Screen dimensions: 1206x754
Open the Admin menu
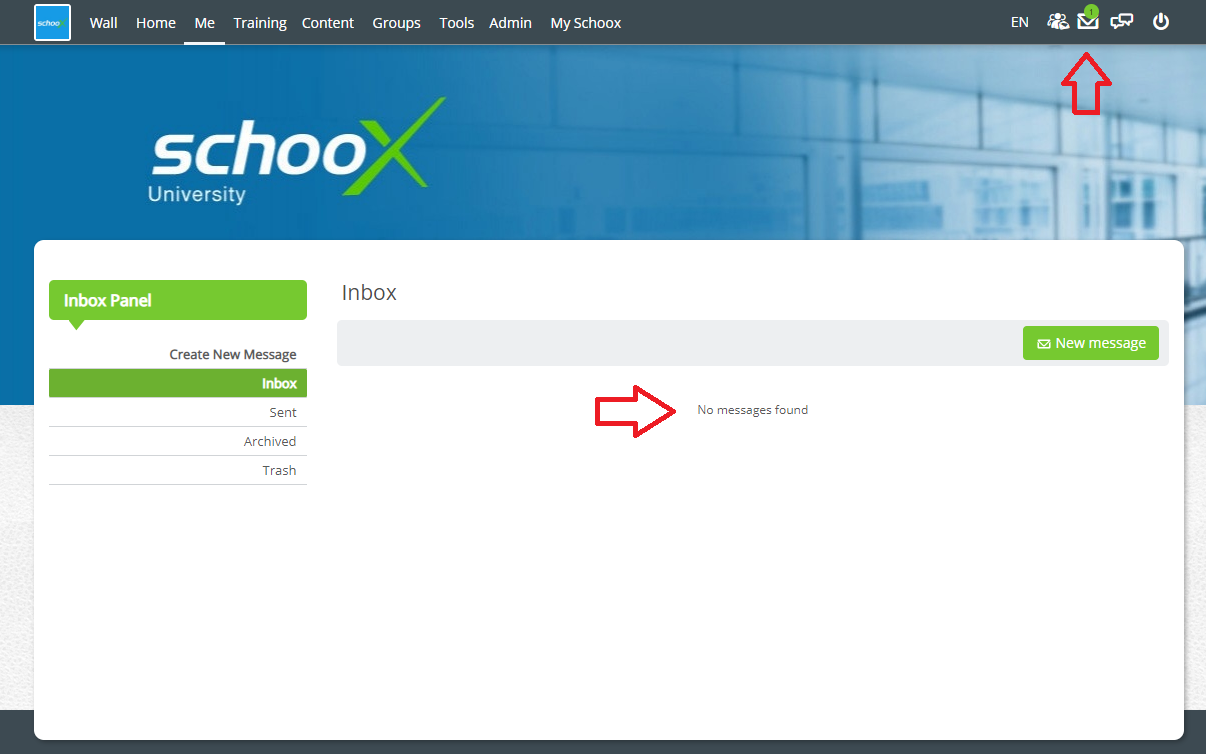pos(511,22)
